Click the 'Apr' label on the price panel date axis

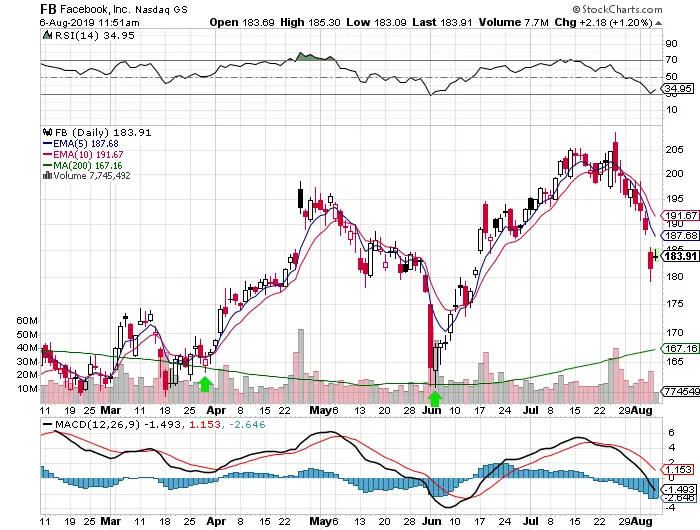point(216,410)
